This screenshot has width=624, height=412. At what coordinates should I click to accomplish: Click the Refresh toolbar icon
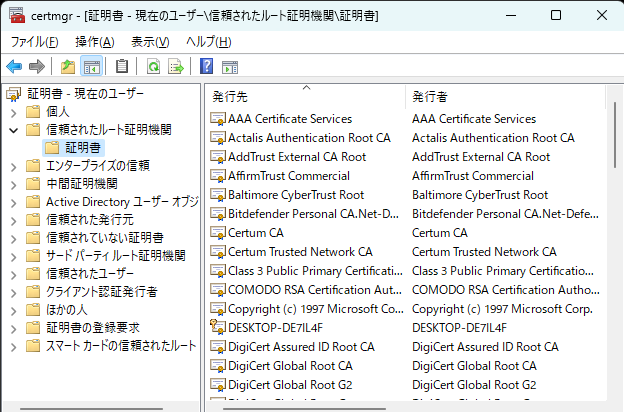coord(153,66)
